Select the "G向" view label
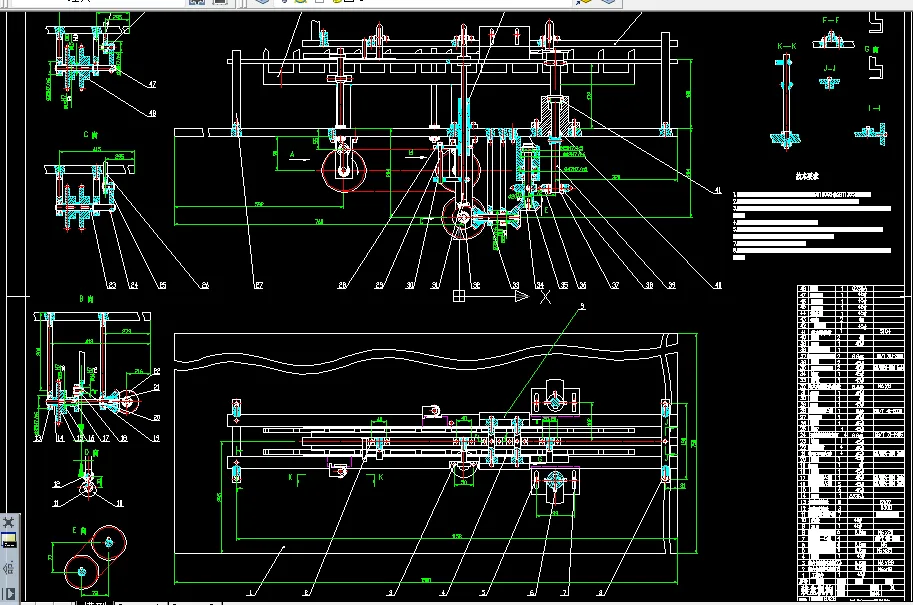The width and height of the screenshot is (913, 605). coord(872,49)
